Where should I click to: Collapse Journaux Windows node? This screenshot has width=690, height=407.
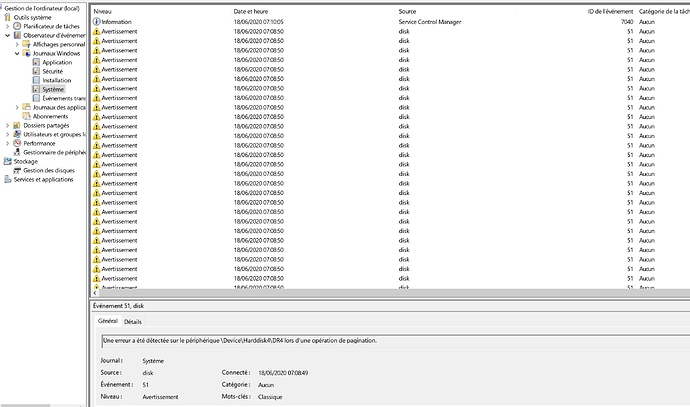[x=17, y=53]
